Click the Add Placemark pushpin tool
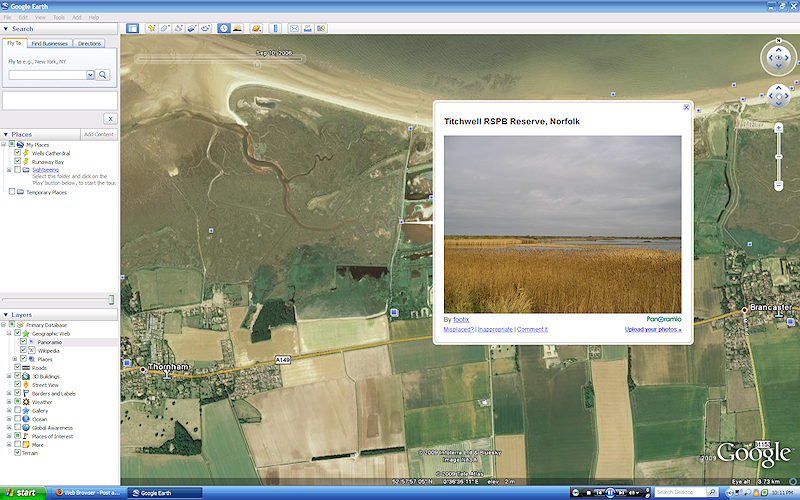This screenshot has width=800, height=500. [x=152, y=29]
